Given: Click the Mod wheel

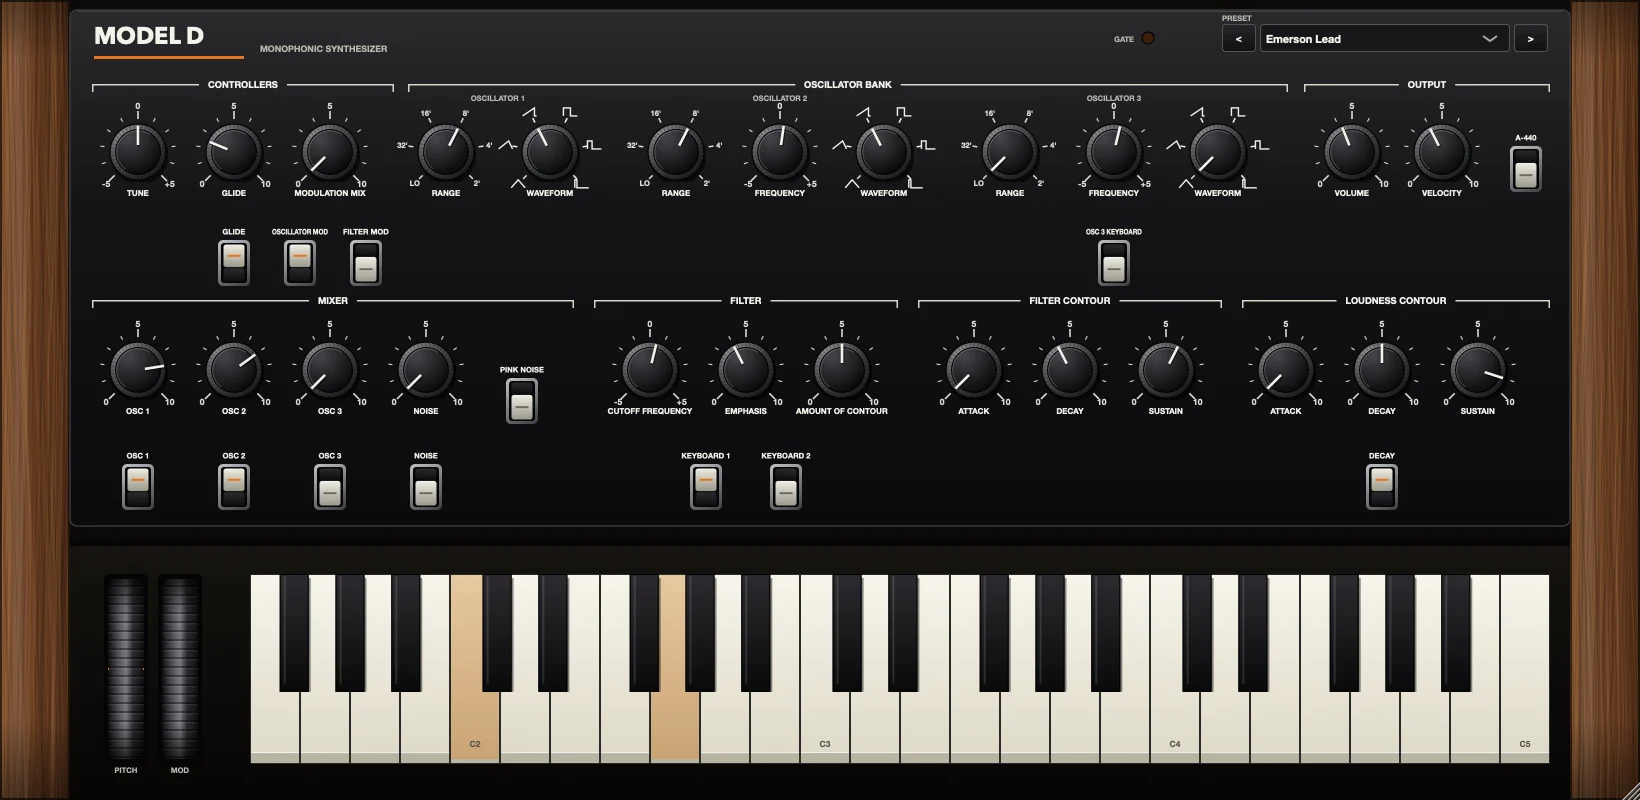Looking at the screenshot, I should click(180, 668).
